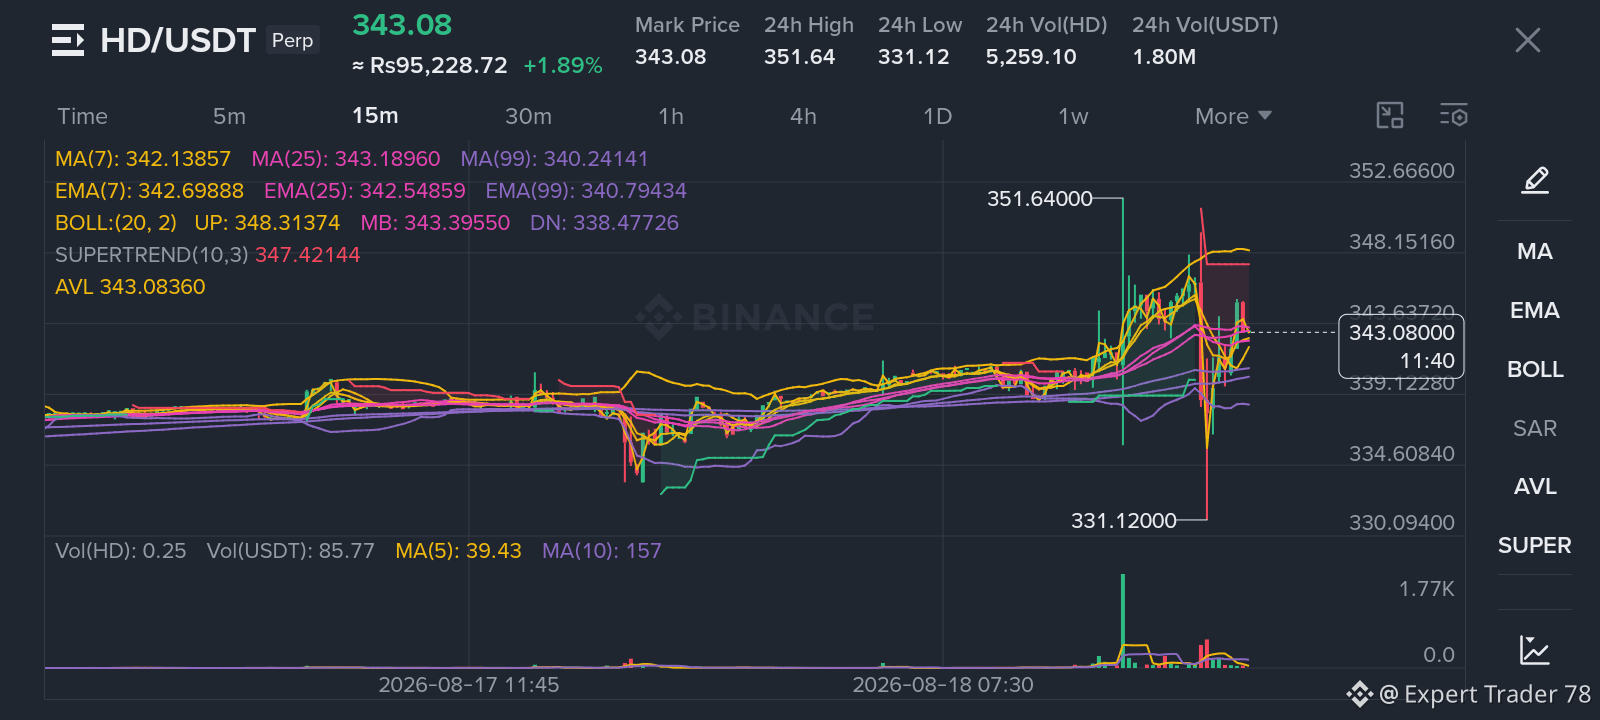This screenshot has height=720, width=1600.
Task: Click the EMA(25): 342.54859 legend
Action: pyautogui.click(x=365, y=191)
